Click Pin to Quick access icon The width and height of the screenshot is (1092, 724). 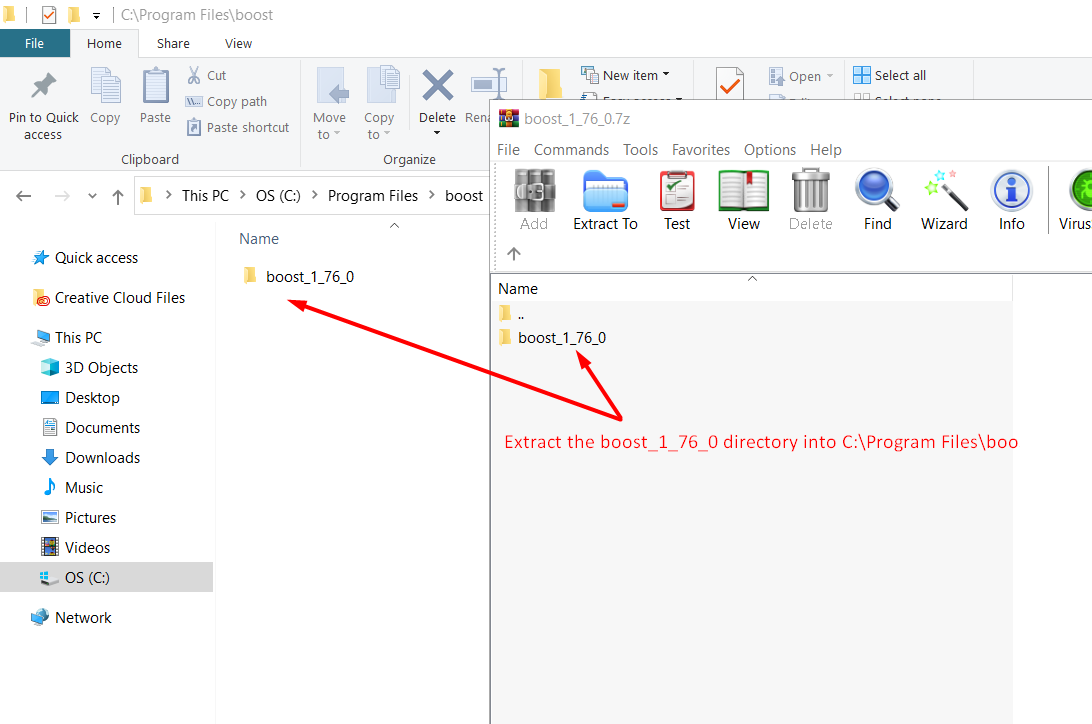[43, 86]
